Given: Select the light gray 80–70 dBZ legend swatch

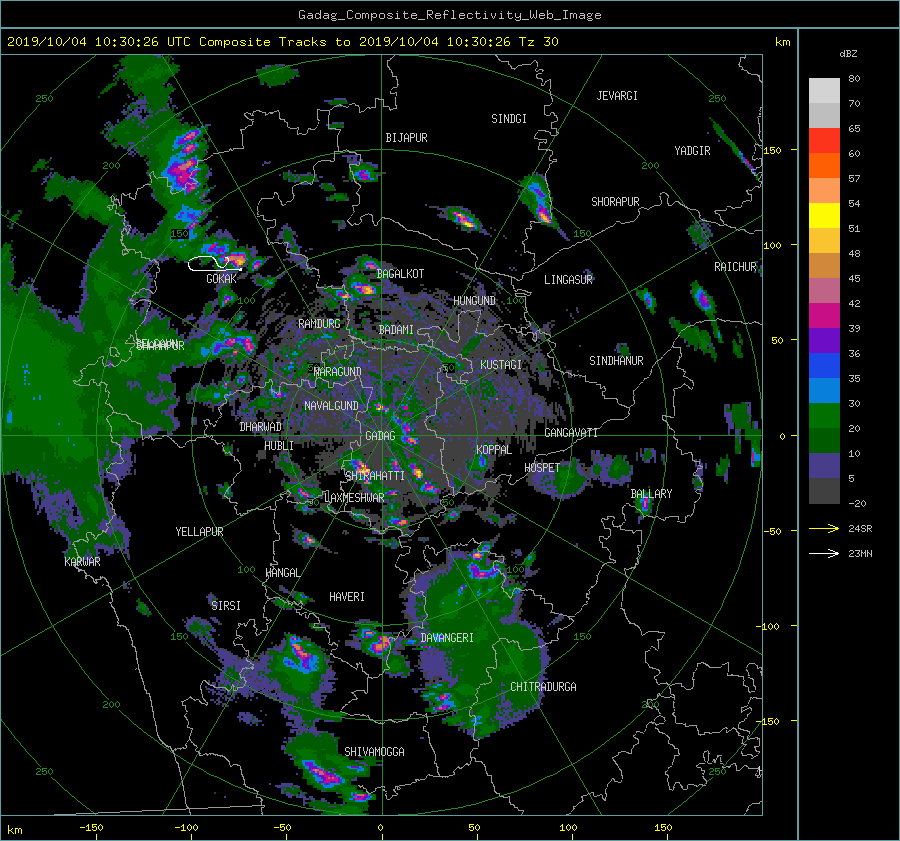Looking at the screenshot, I should (x=824, y=91).
